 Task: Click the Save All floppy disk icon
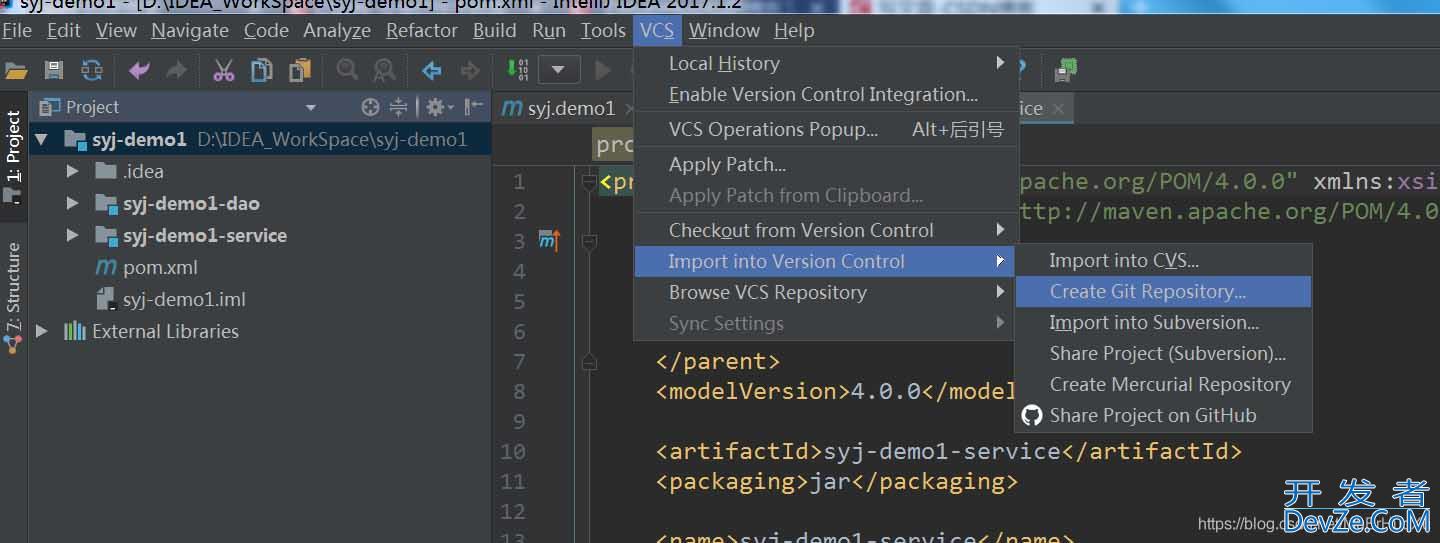54,70
